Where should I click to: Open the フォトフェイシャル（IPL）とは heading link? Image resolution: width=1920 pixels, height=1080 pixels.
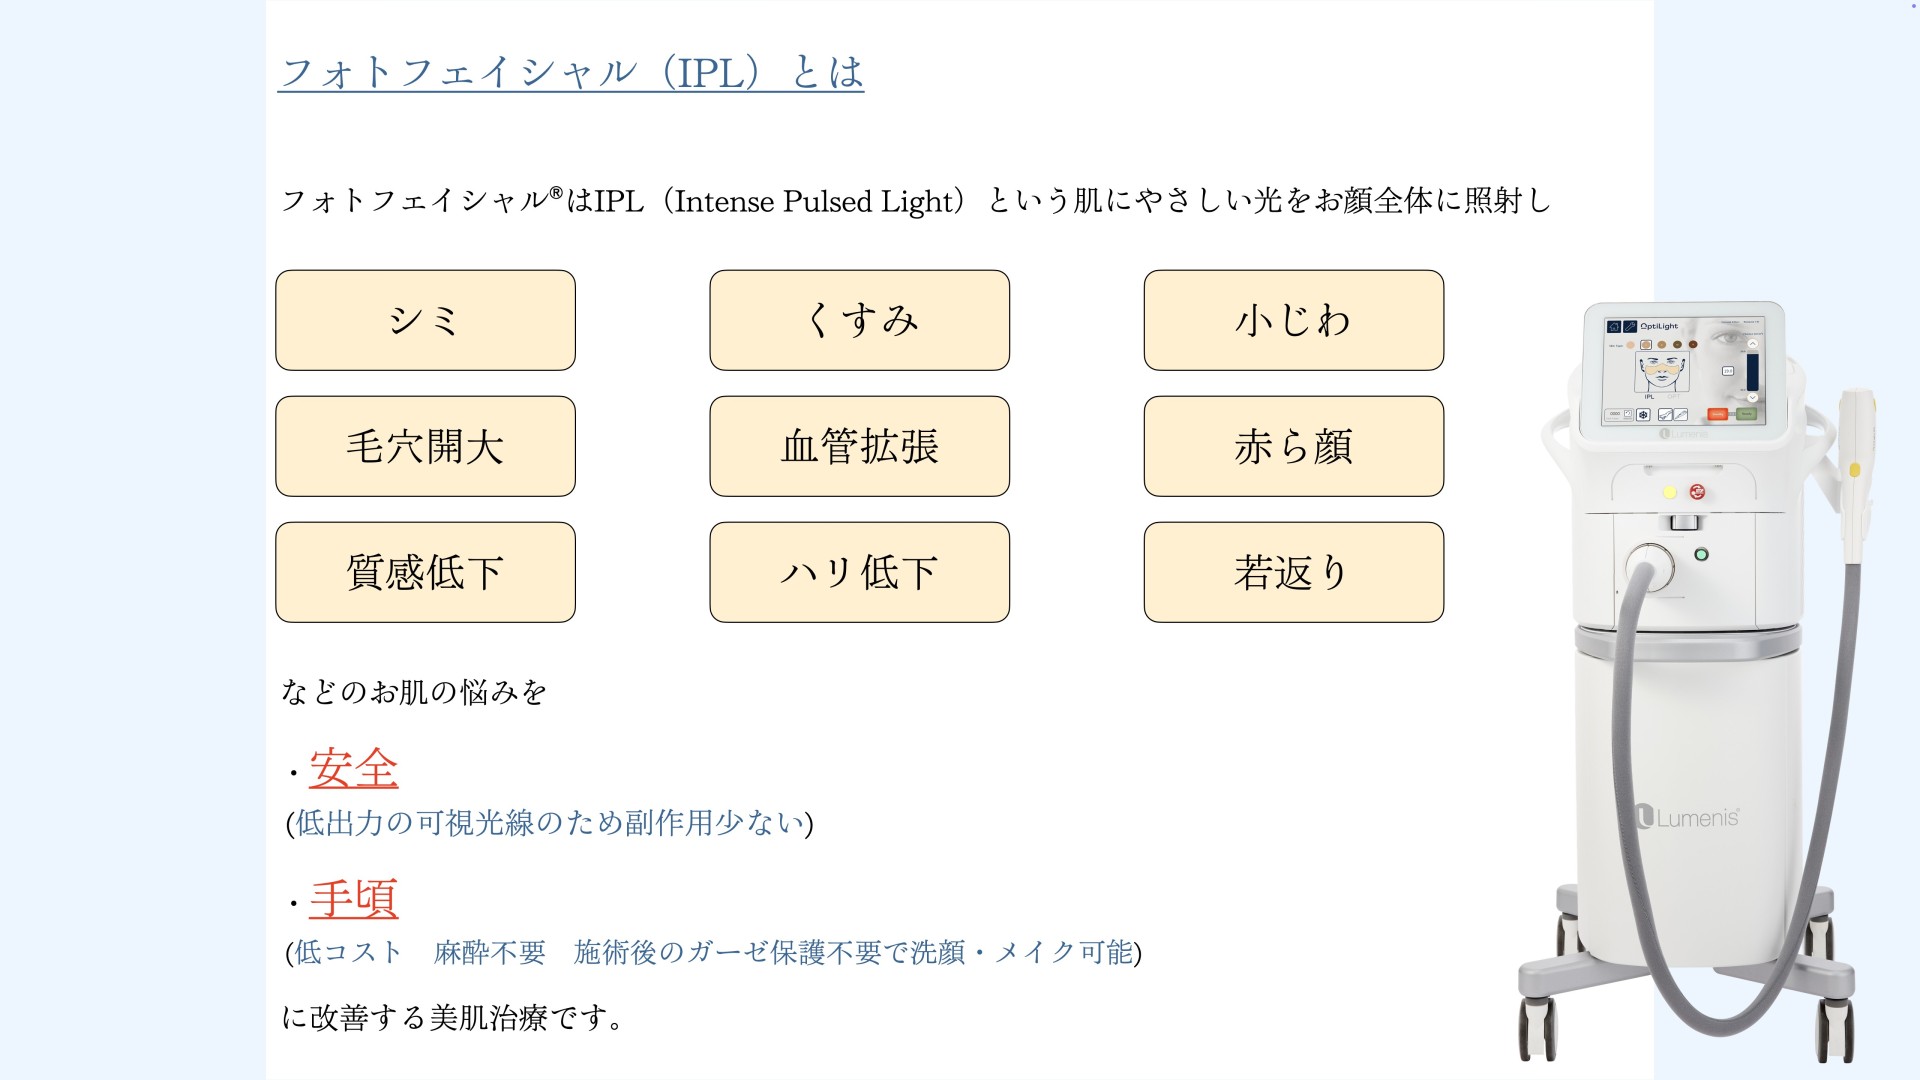[571, 72]
